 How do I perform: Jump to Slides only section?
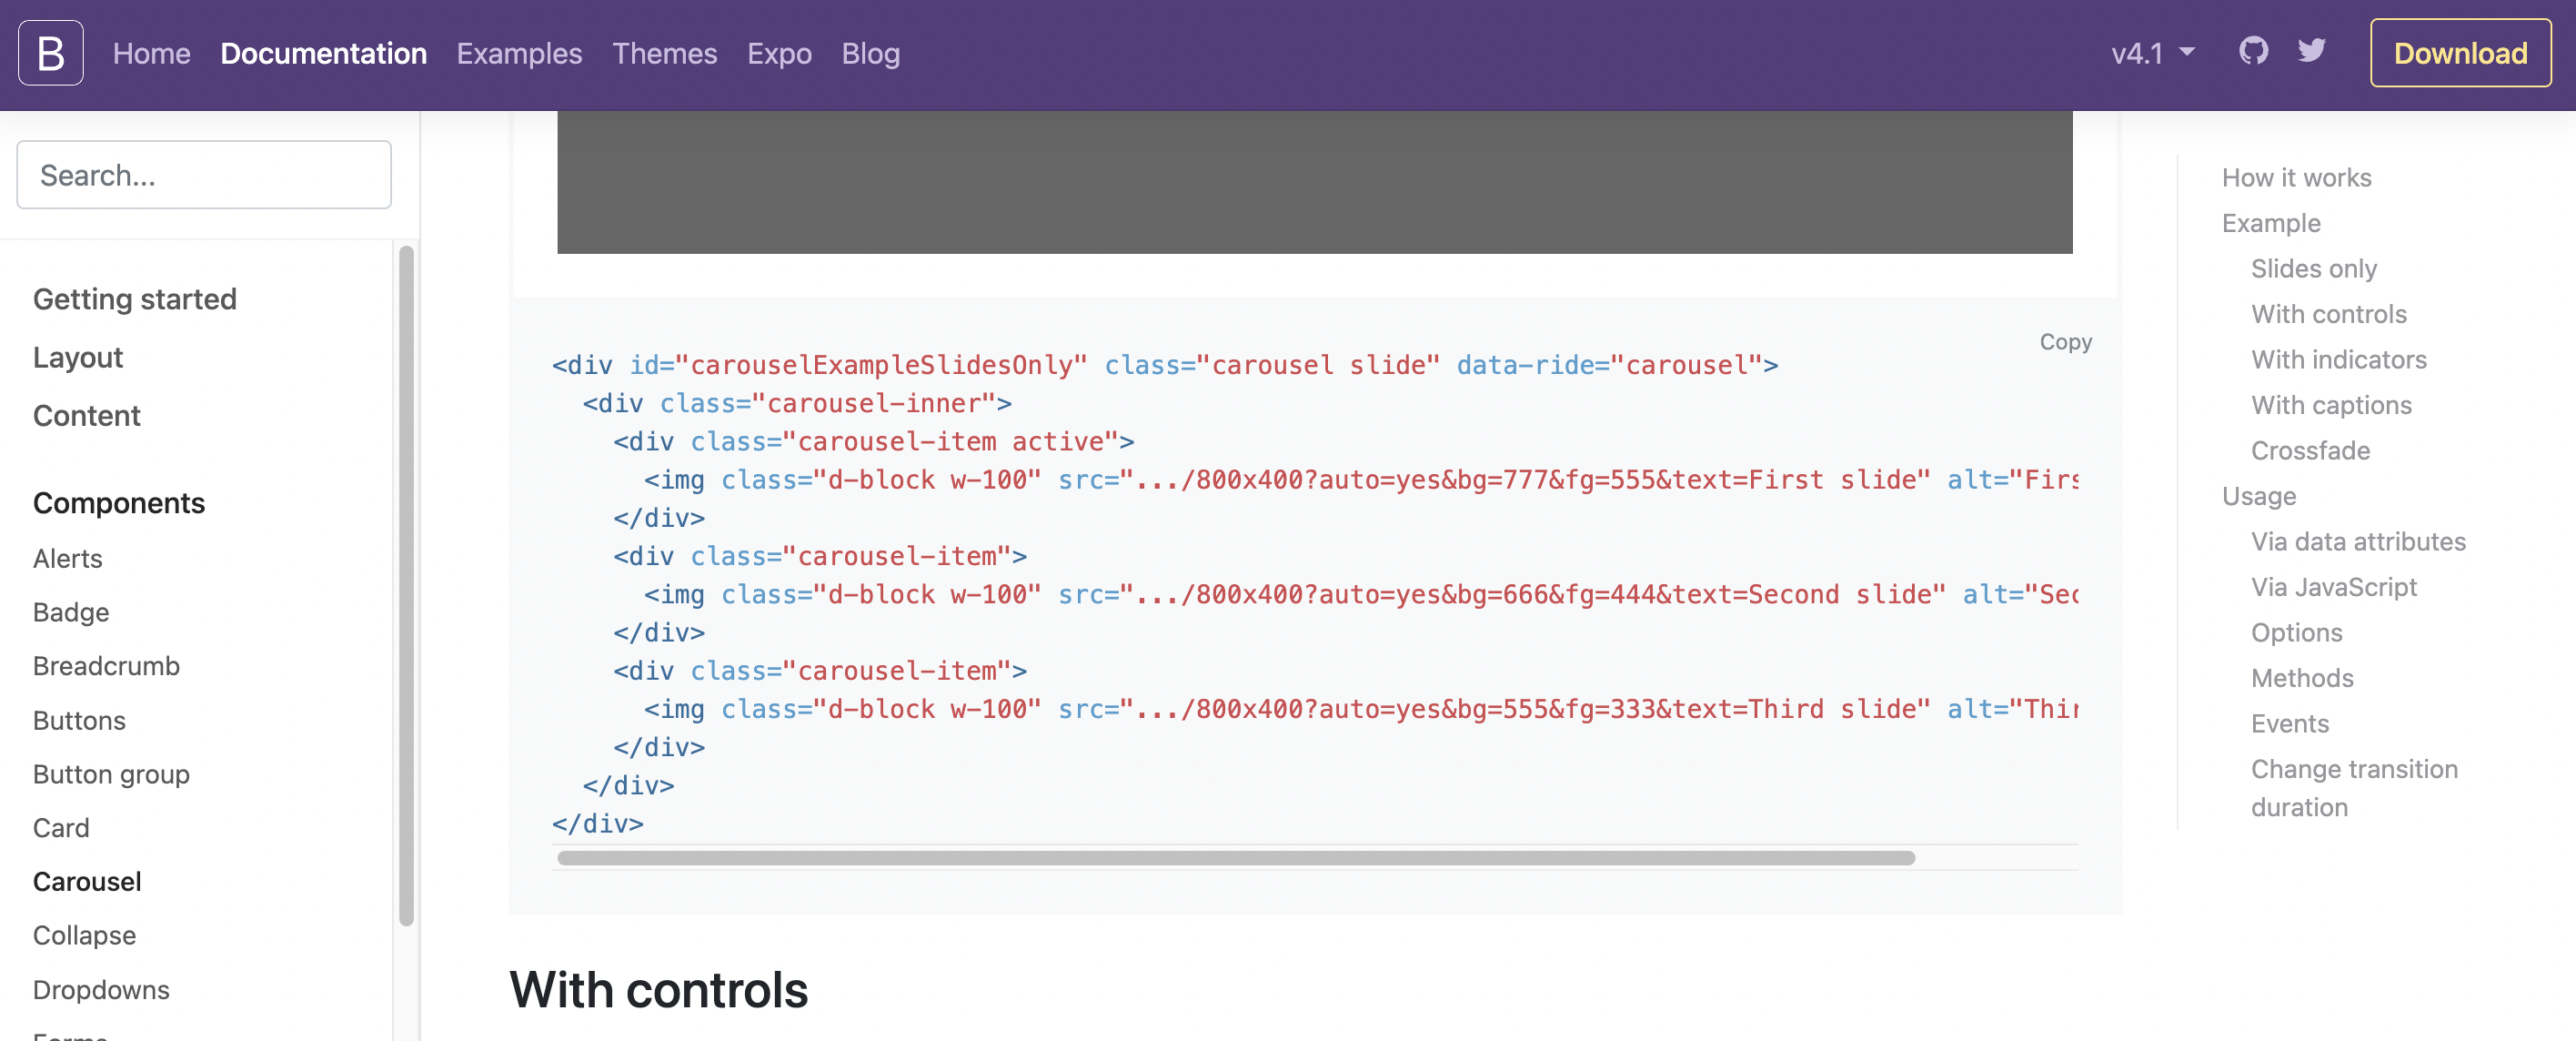pyautogui.click(x=2313, y=268)
